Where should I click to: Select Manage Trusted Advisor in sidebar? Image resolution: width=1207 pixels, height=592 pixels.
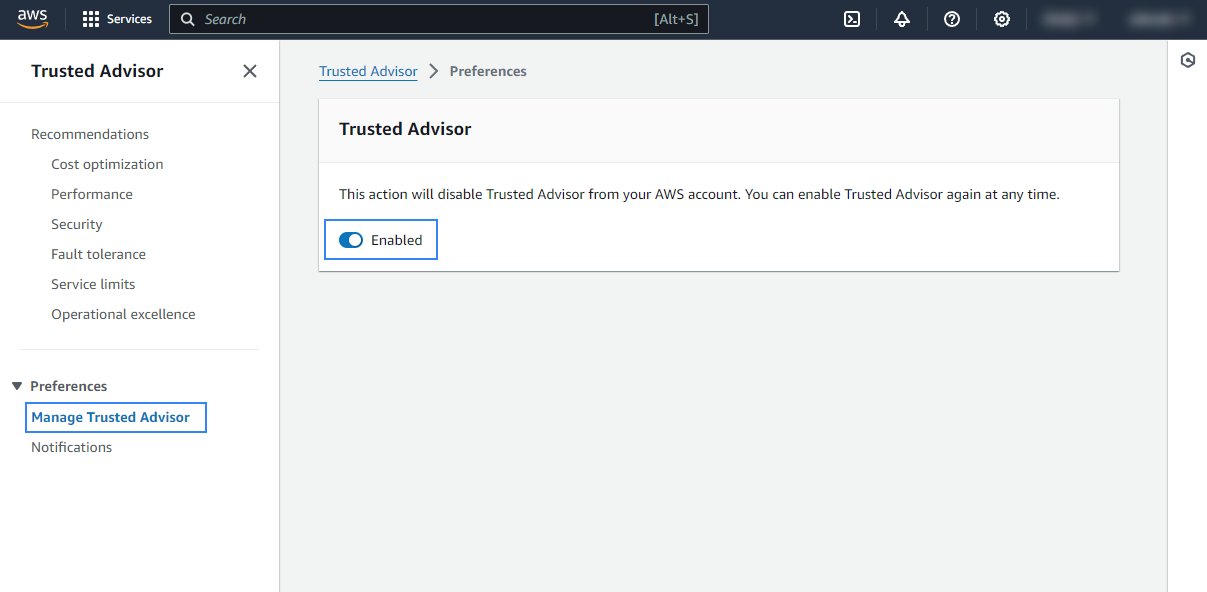110,417
